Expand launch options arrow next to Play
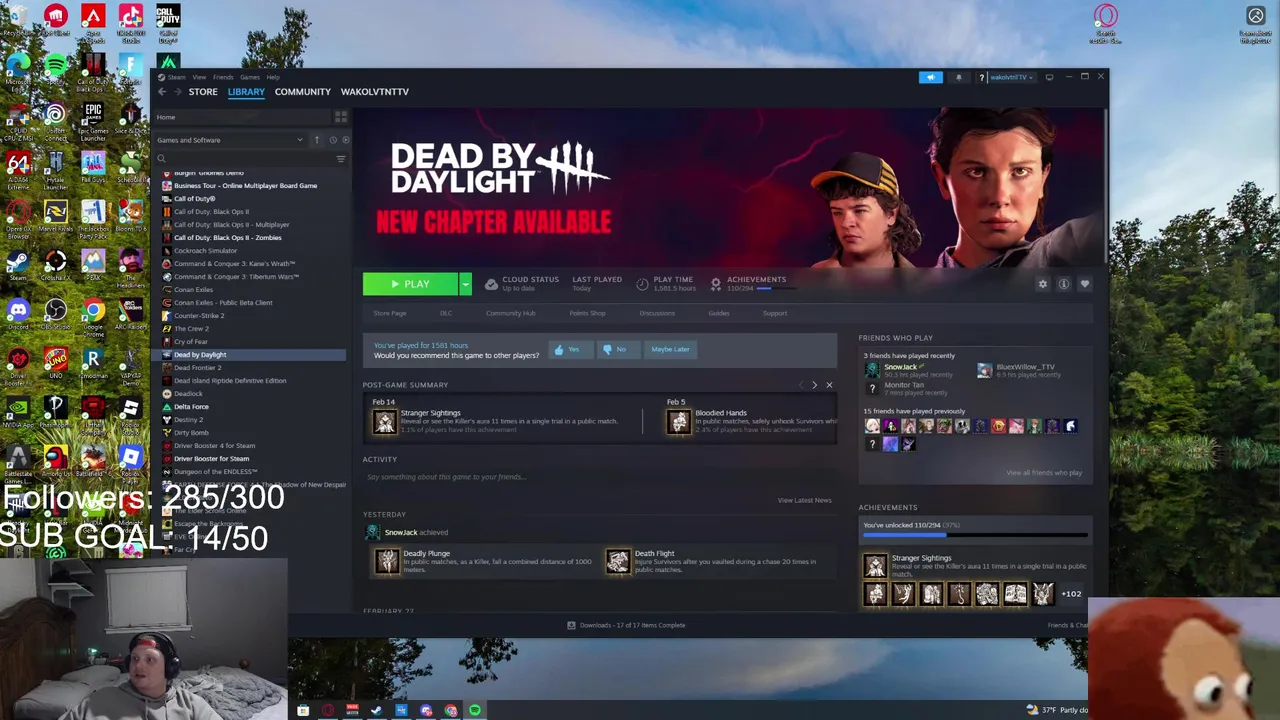The height and width of the screenshot is (720, 1280). (465, 284)
